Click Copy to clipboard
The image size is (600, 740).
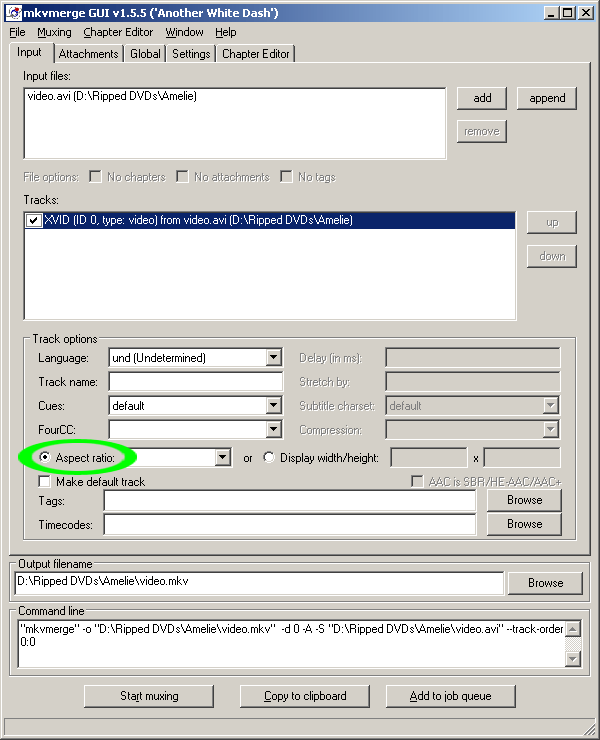(305, 696)
